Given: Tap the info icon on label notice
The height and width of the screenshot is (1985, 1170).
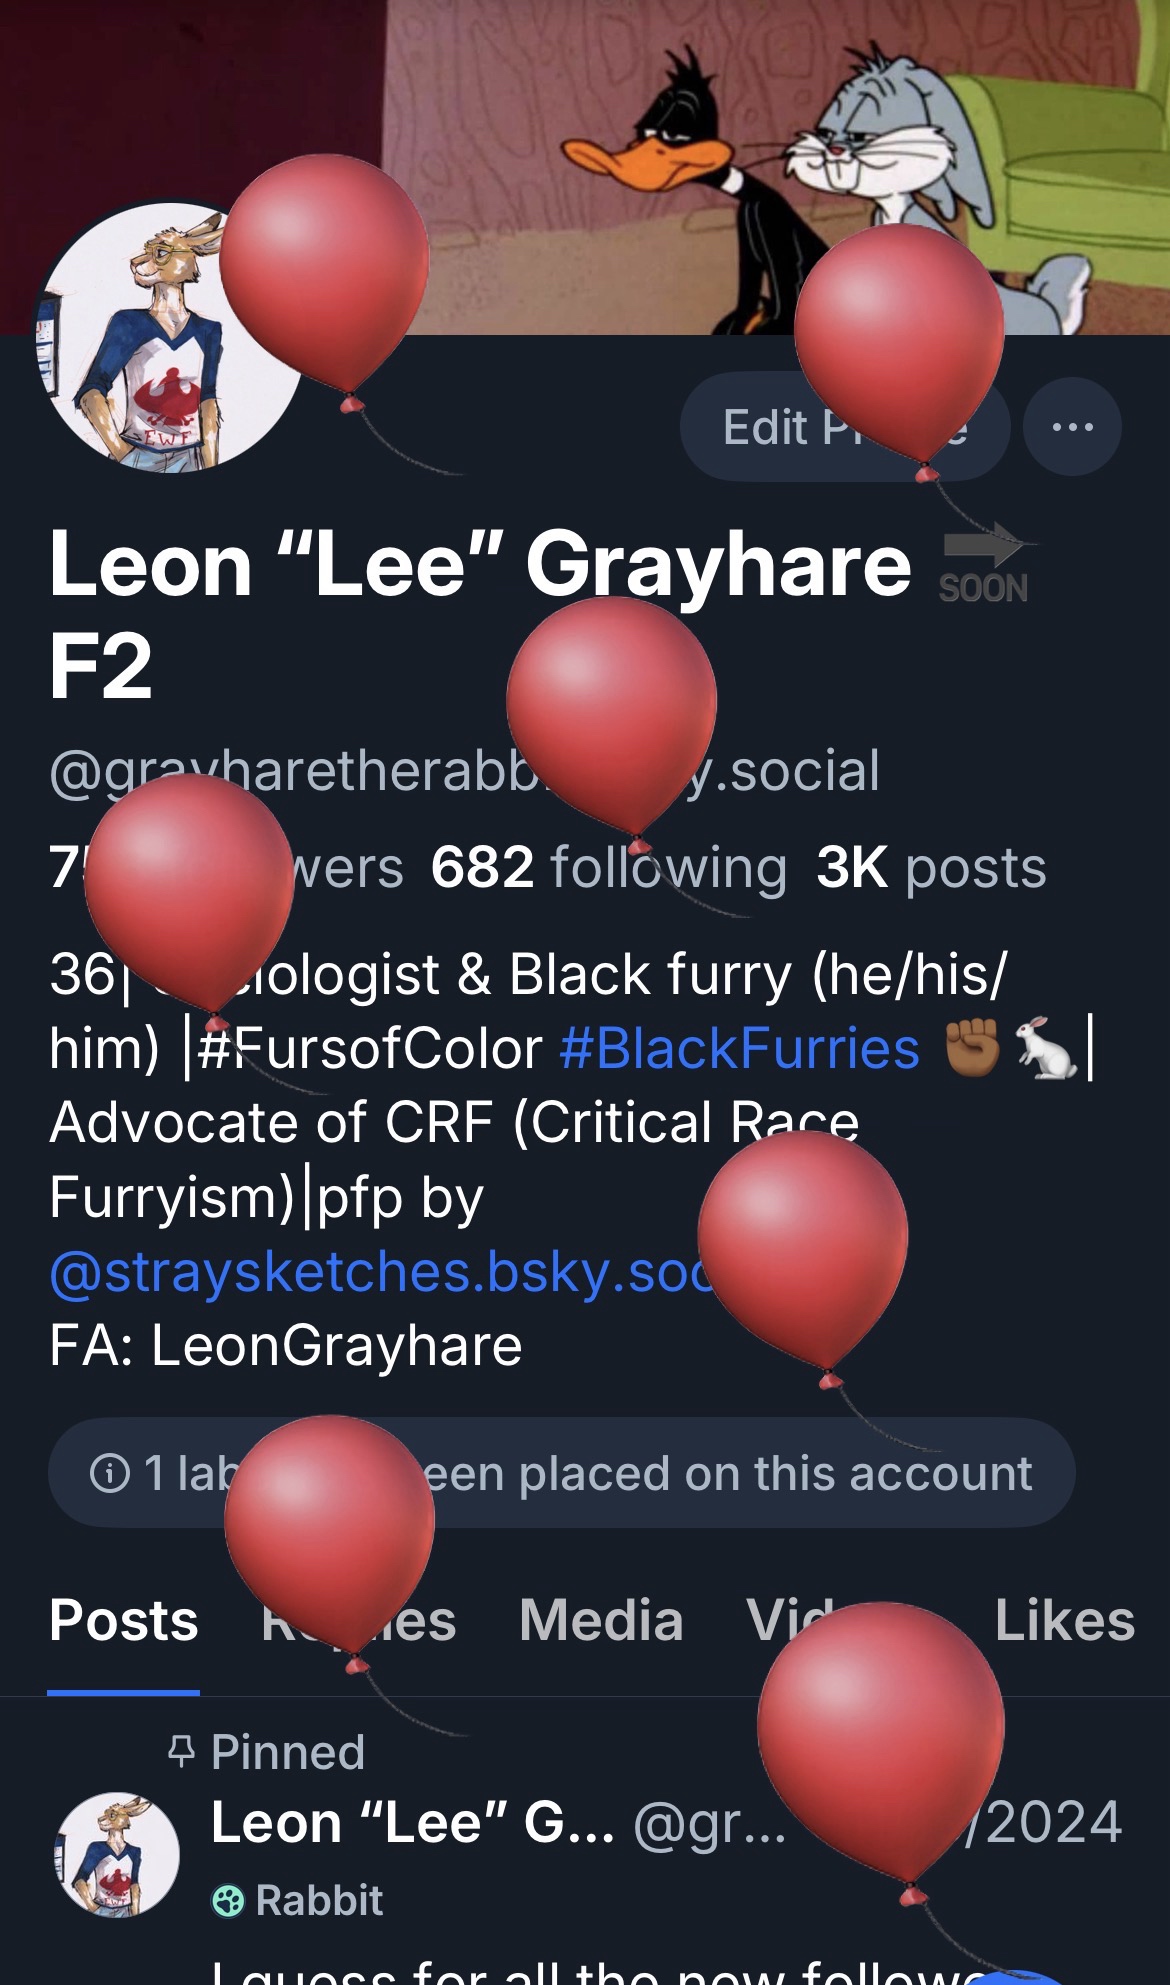Looking at the screenshot, I should [x=110, y=1472].
